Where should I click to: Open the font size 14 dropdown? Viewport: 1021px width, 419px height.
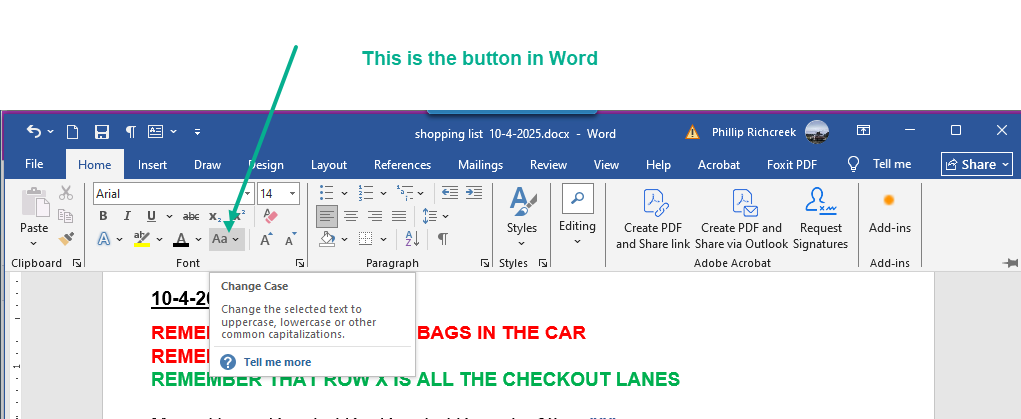(x=293, y=194)
